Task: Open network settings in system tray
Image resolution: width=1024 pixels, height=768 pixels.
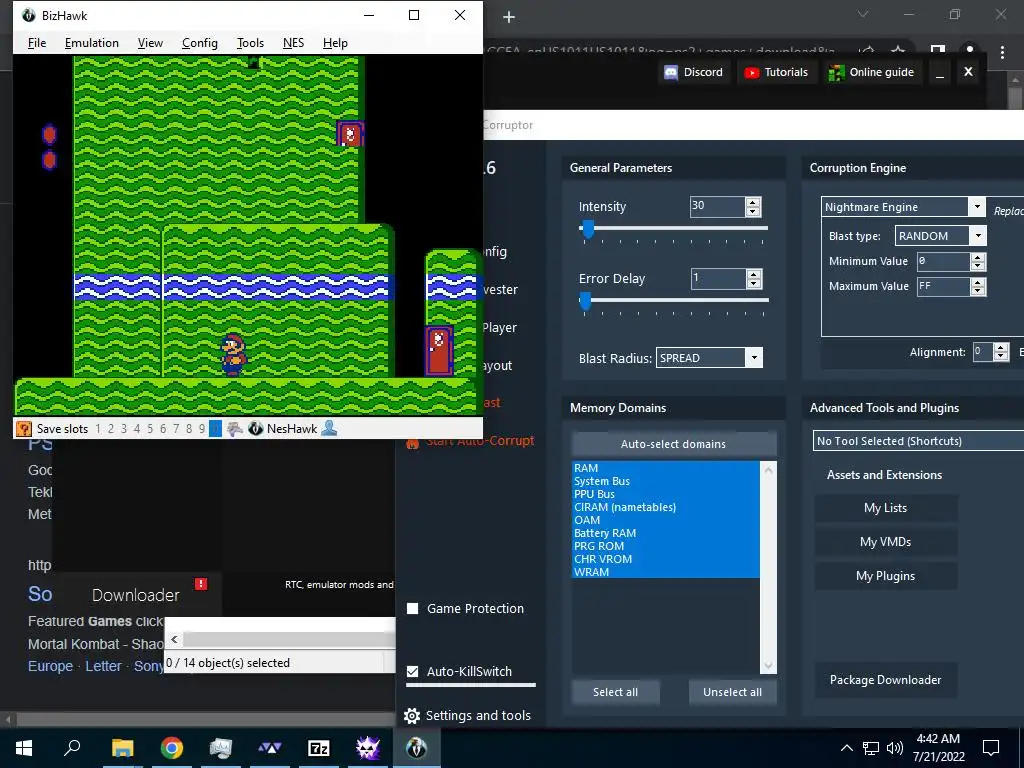Action: 871,748
